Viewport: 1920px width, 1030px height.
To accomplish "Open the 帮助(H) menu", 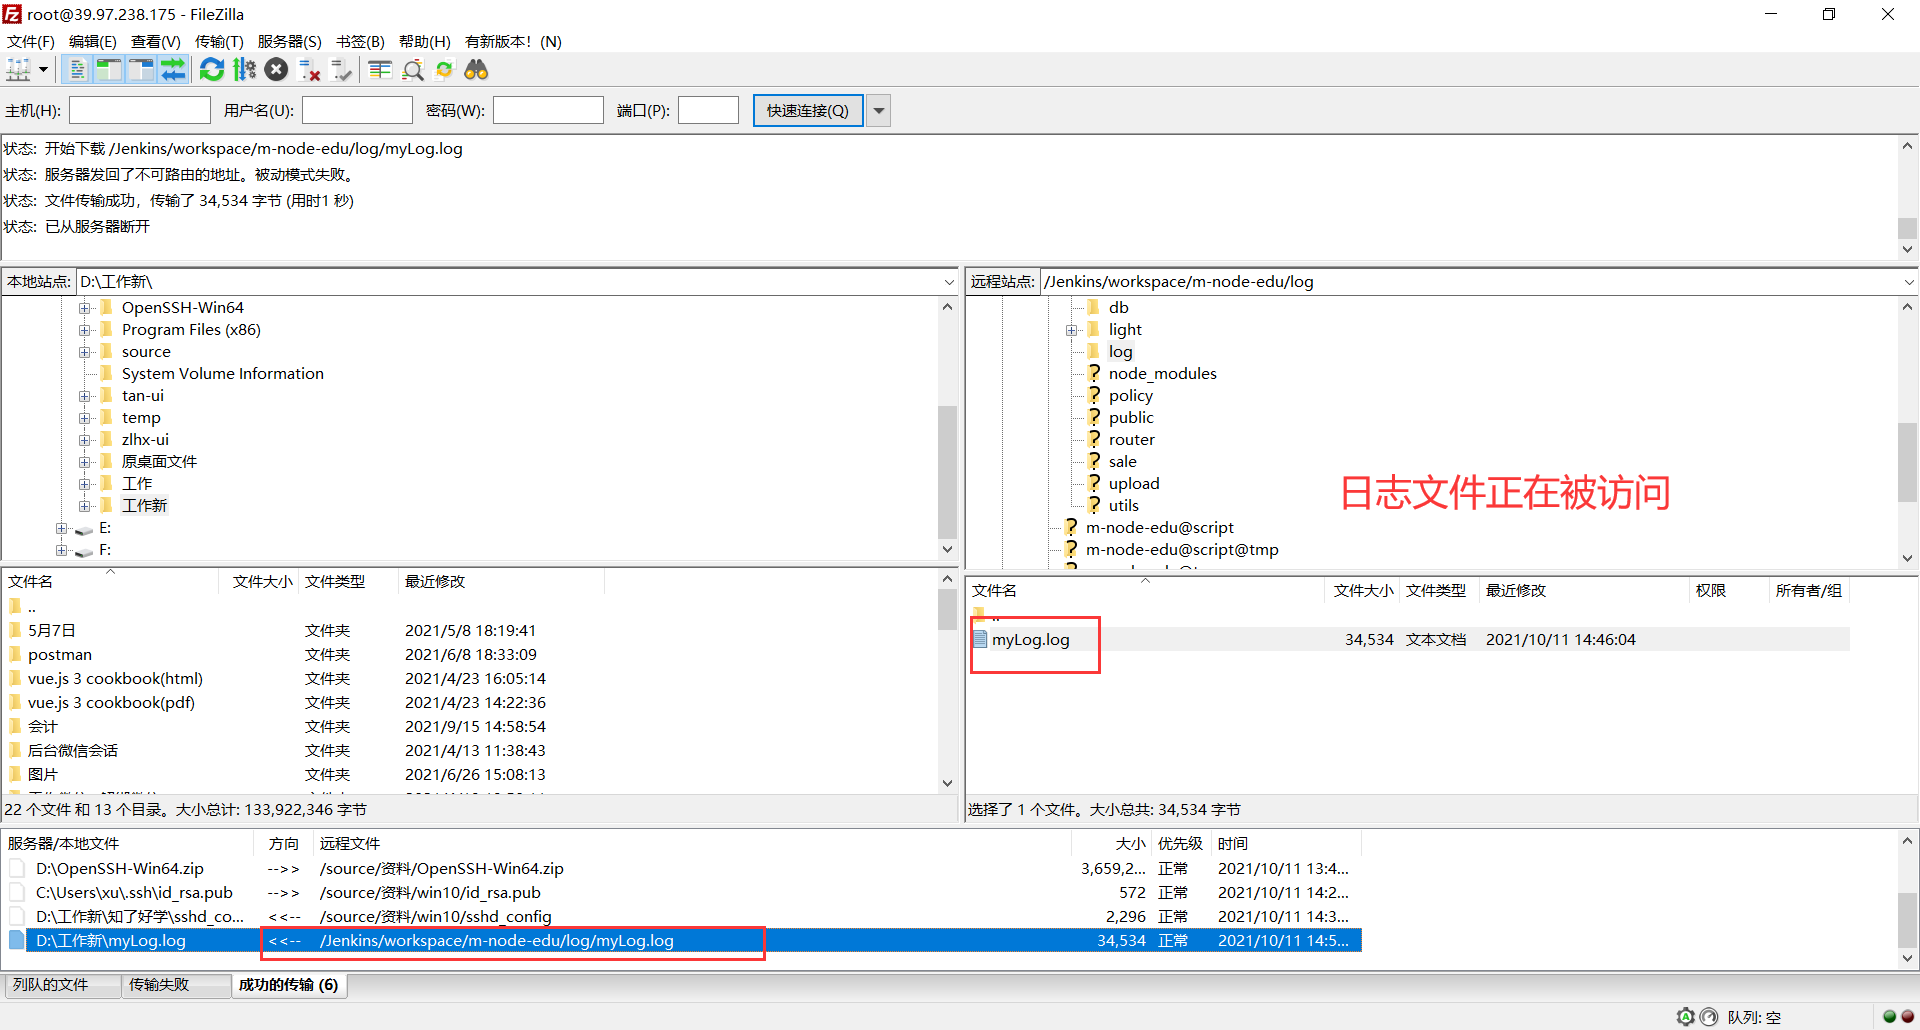I will coord(425,42).
